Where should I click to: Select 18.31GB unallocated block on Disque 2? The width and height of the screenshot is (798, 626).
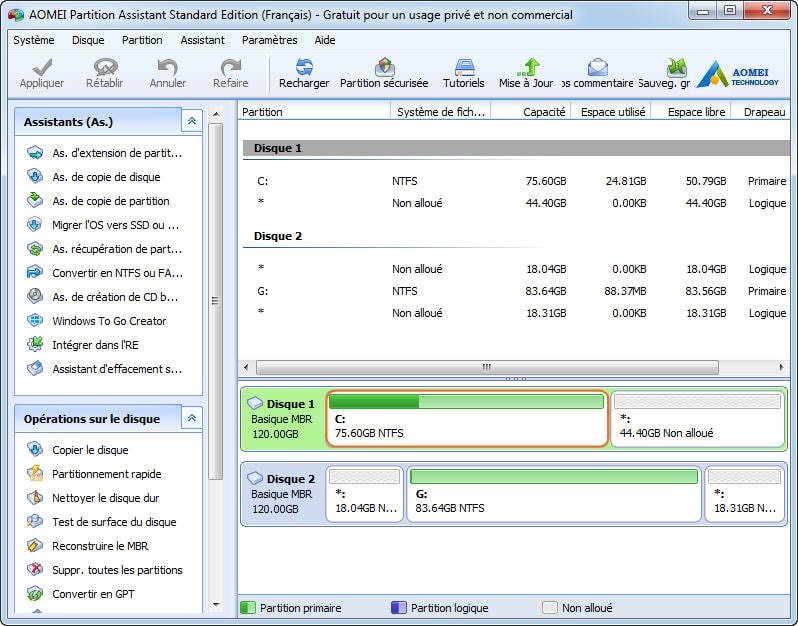click(745, 494)
